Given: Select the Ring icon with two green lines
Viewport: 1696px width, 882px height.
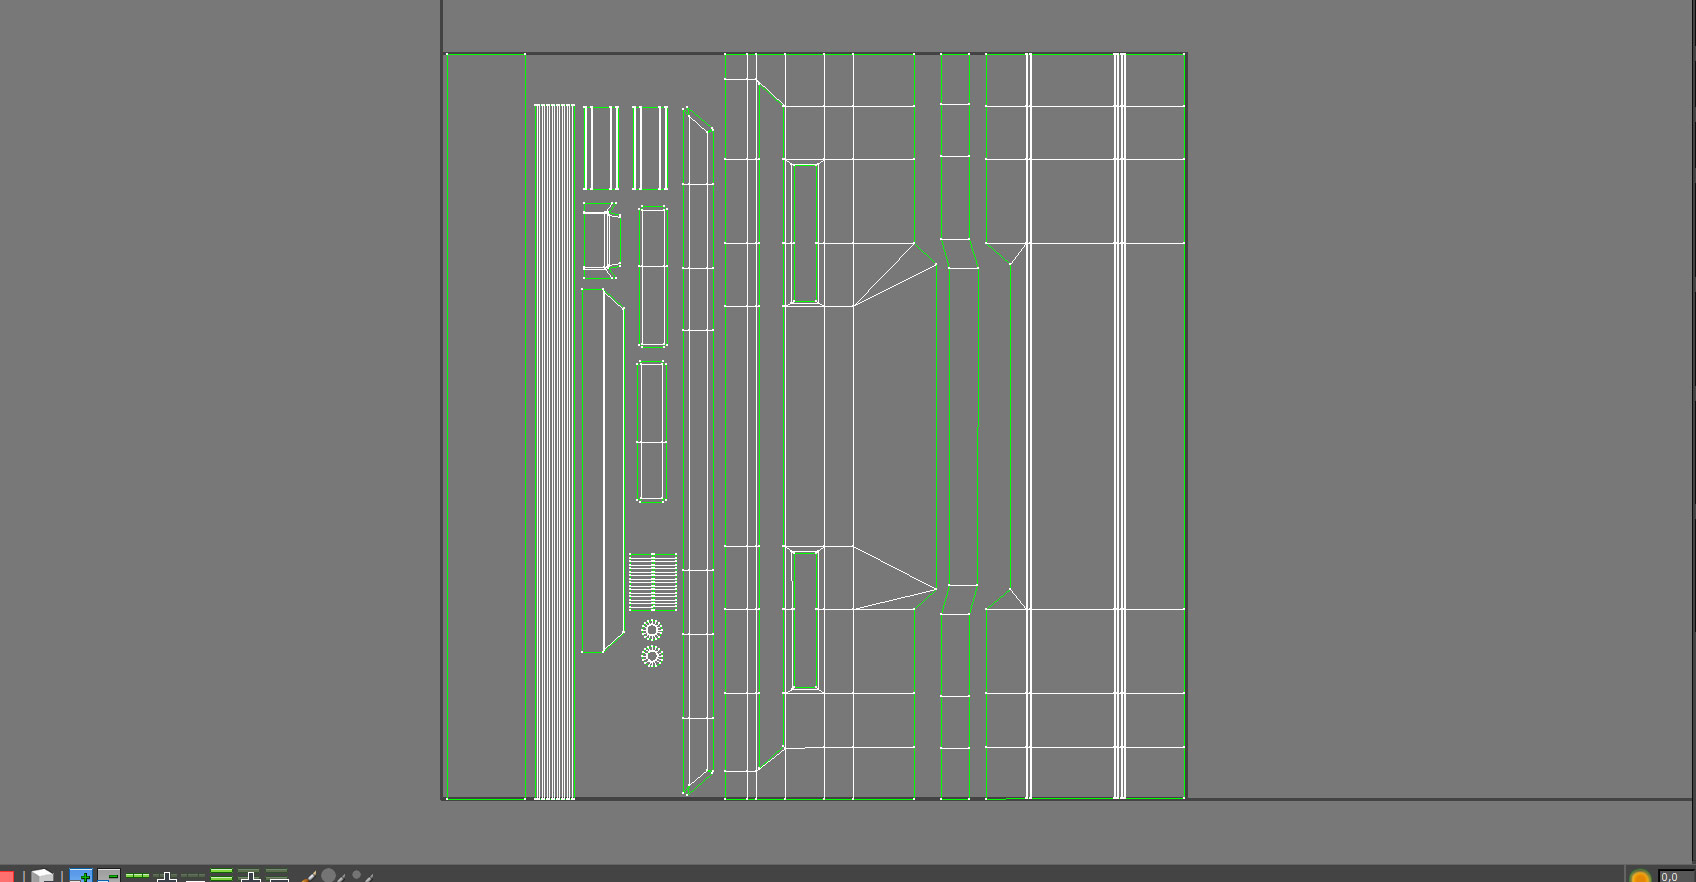Looking at the screenshot, I should 222,876.
